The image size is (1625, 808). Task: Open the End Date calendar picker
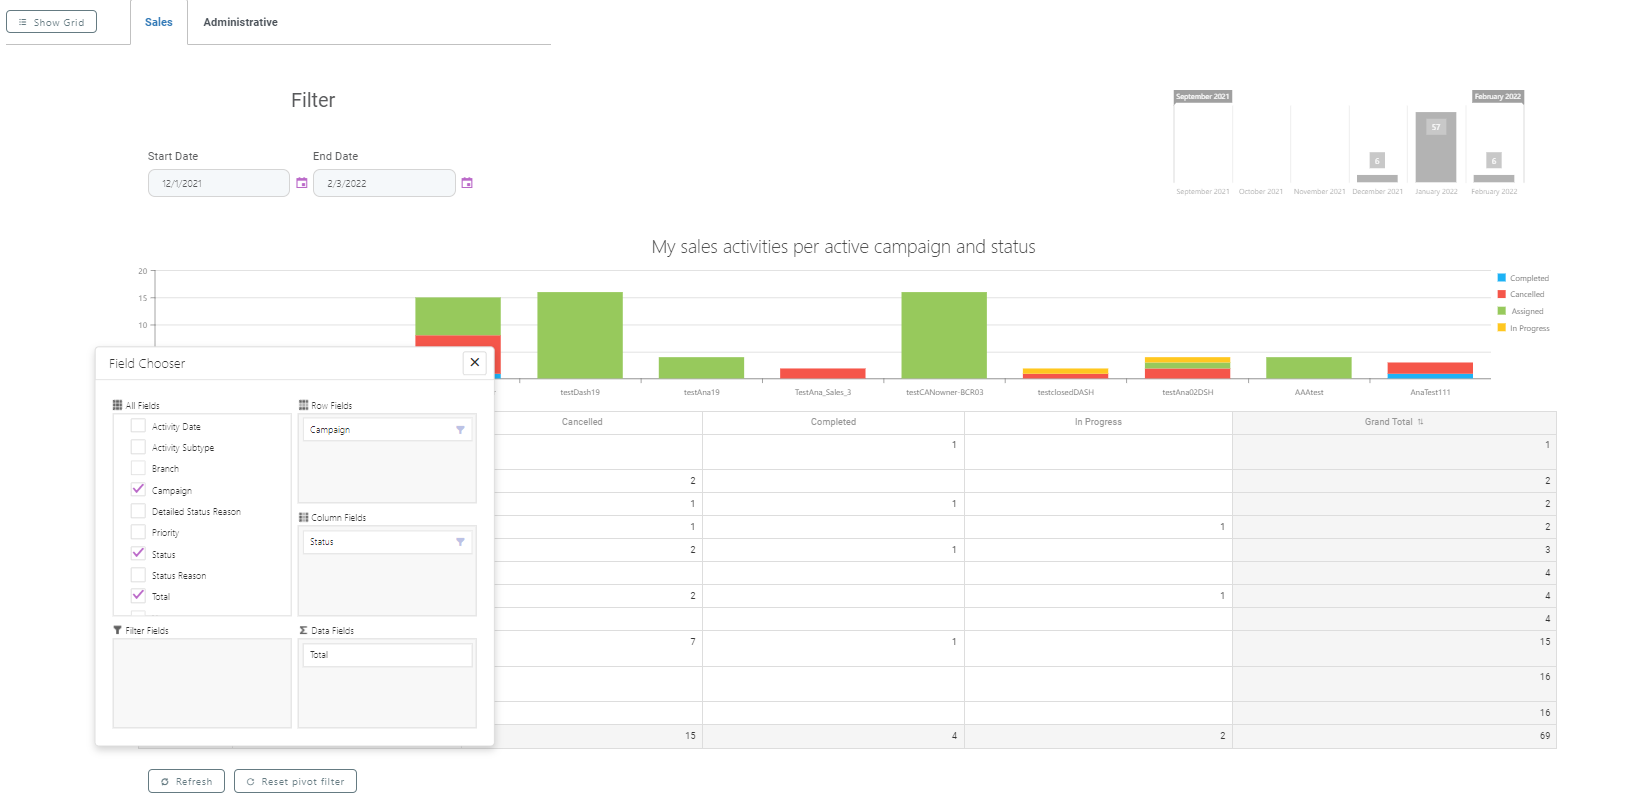point(466,183)
